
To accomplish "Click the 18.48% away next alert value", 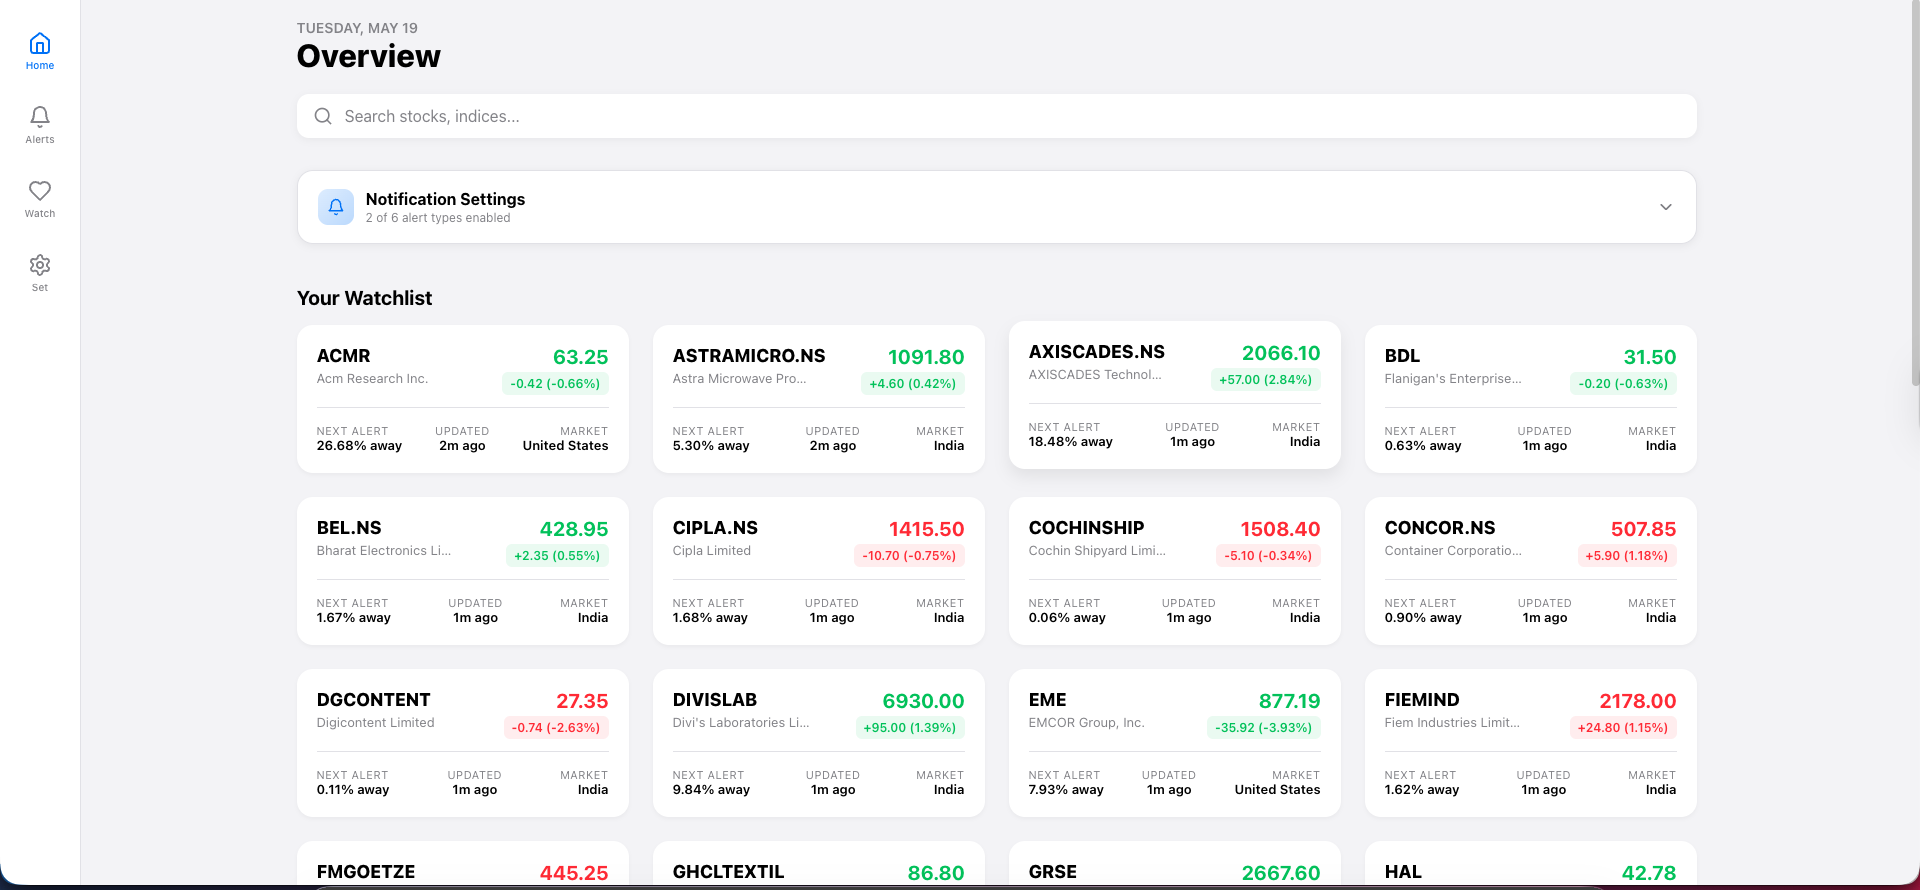I will pyautogui.click(x=1070, y=442).
